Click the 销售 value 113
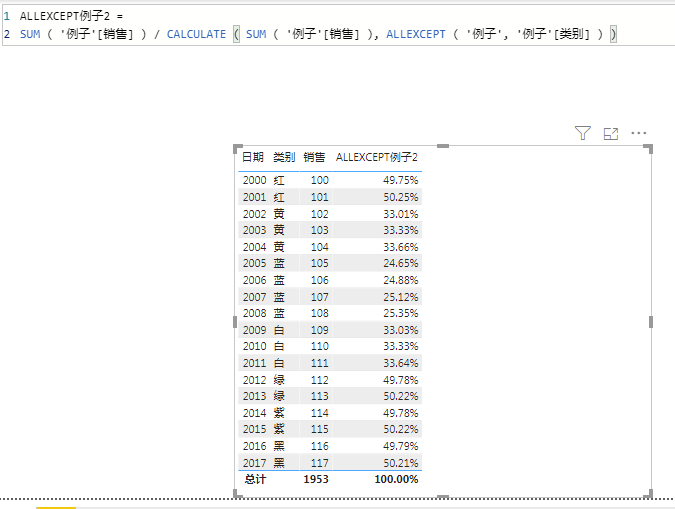 pyautogui.click(x=319, y=396)
